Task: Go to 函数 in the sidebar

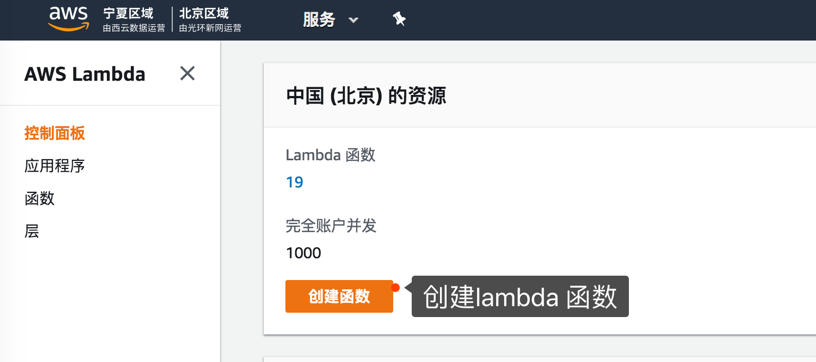Action: [x=40, y=198]
